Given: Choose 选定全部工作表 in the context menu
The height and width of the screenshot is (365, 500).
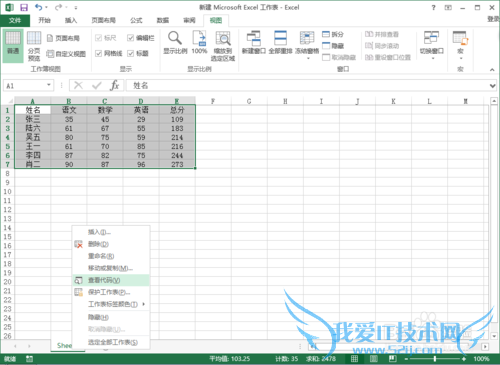Looking at the screenshot, I should point(111,342).
